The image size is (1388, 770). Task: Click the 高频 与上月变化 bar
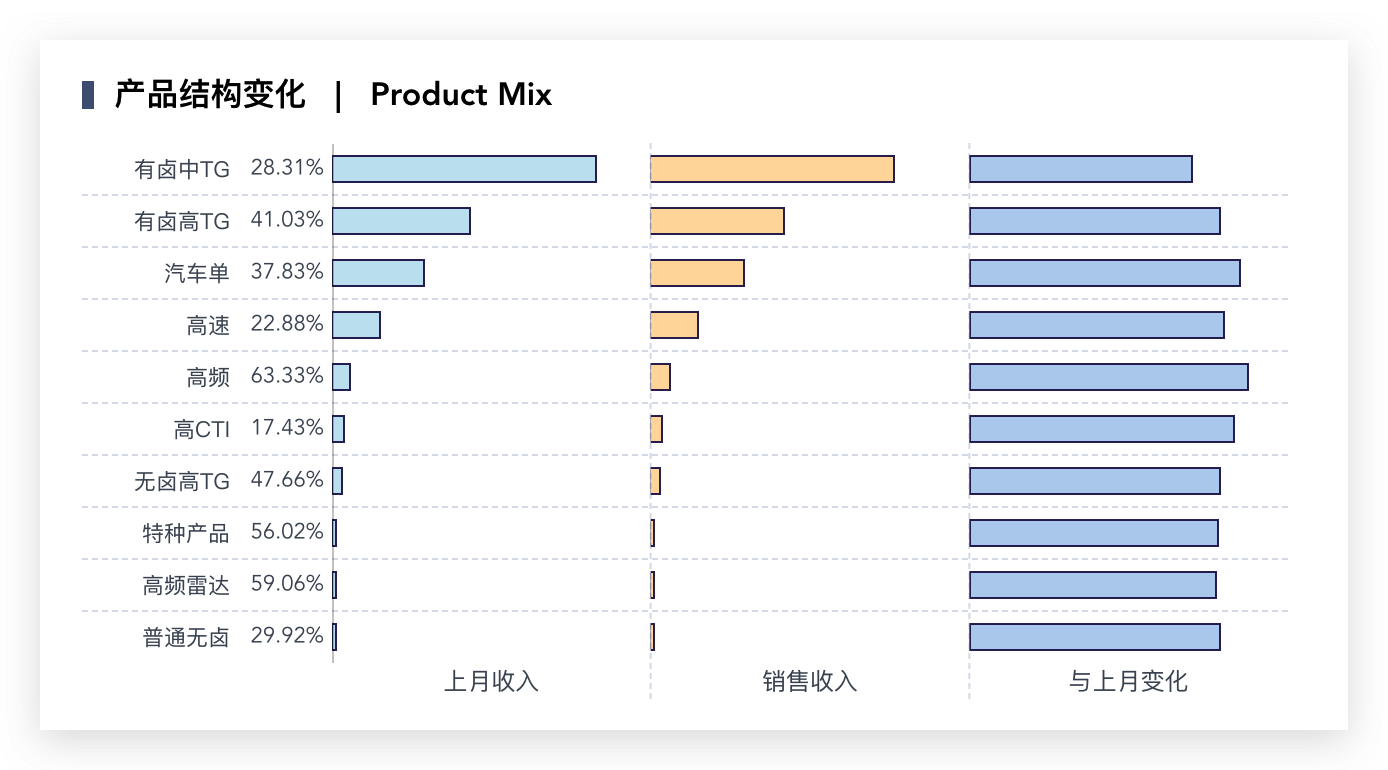click(1108, 377)
